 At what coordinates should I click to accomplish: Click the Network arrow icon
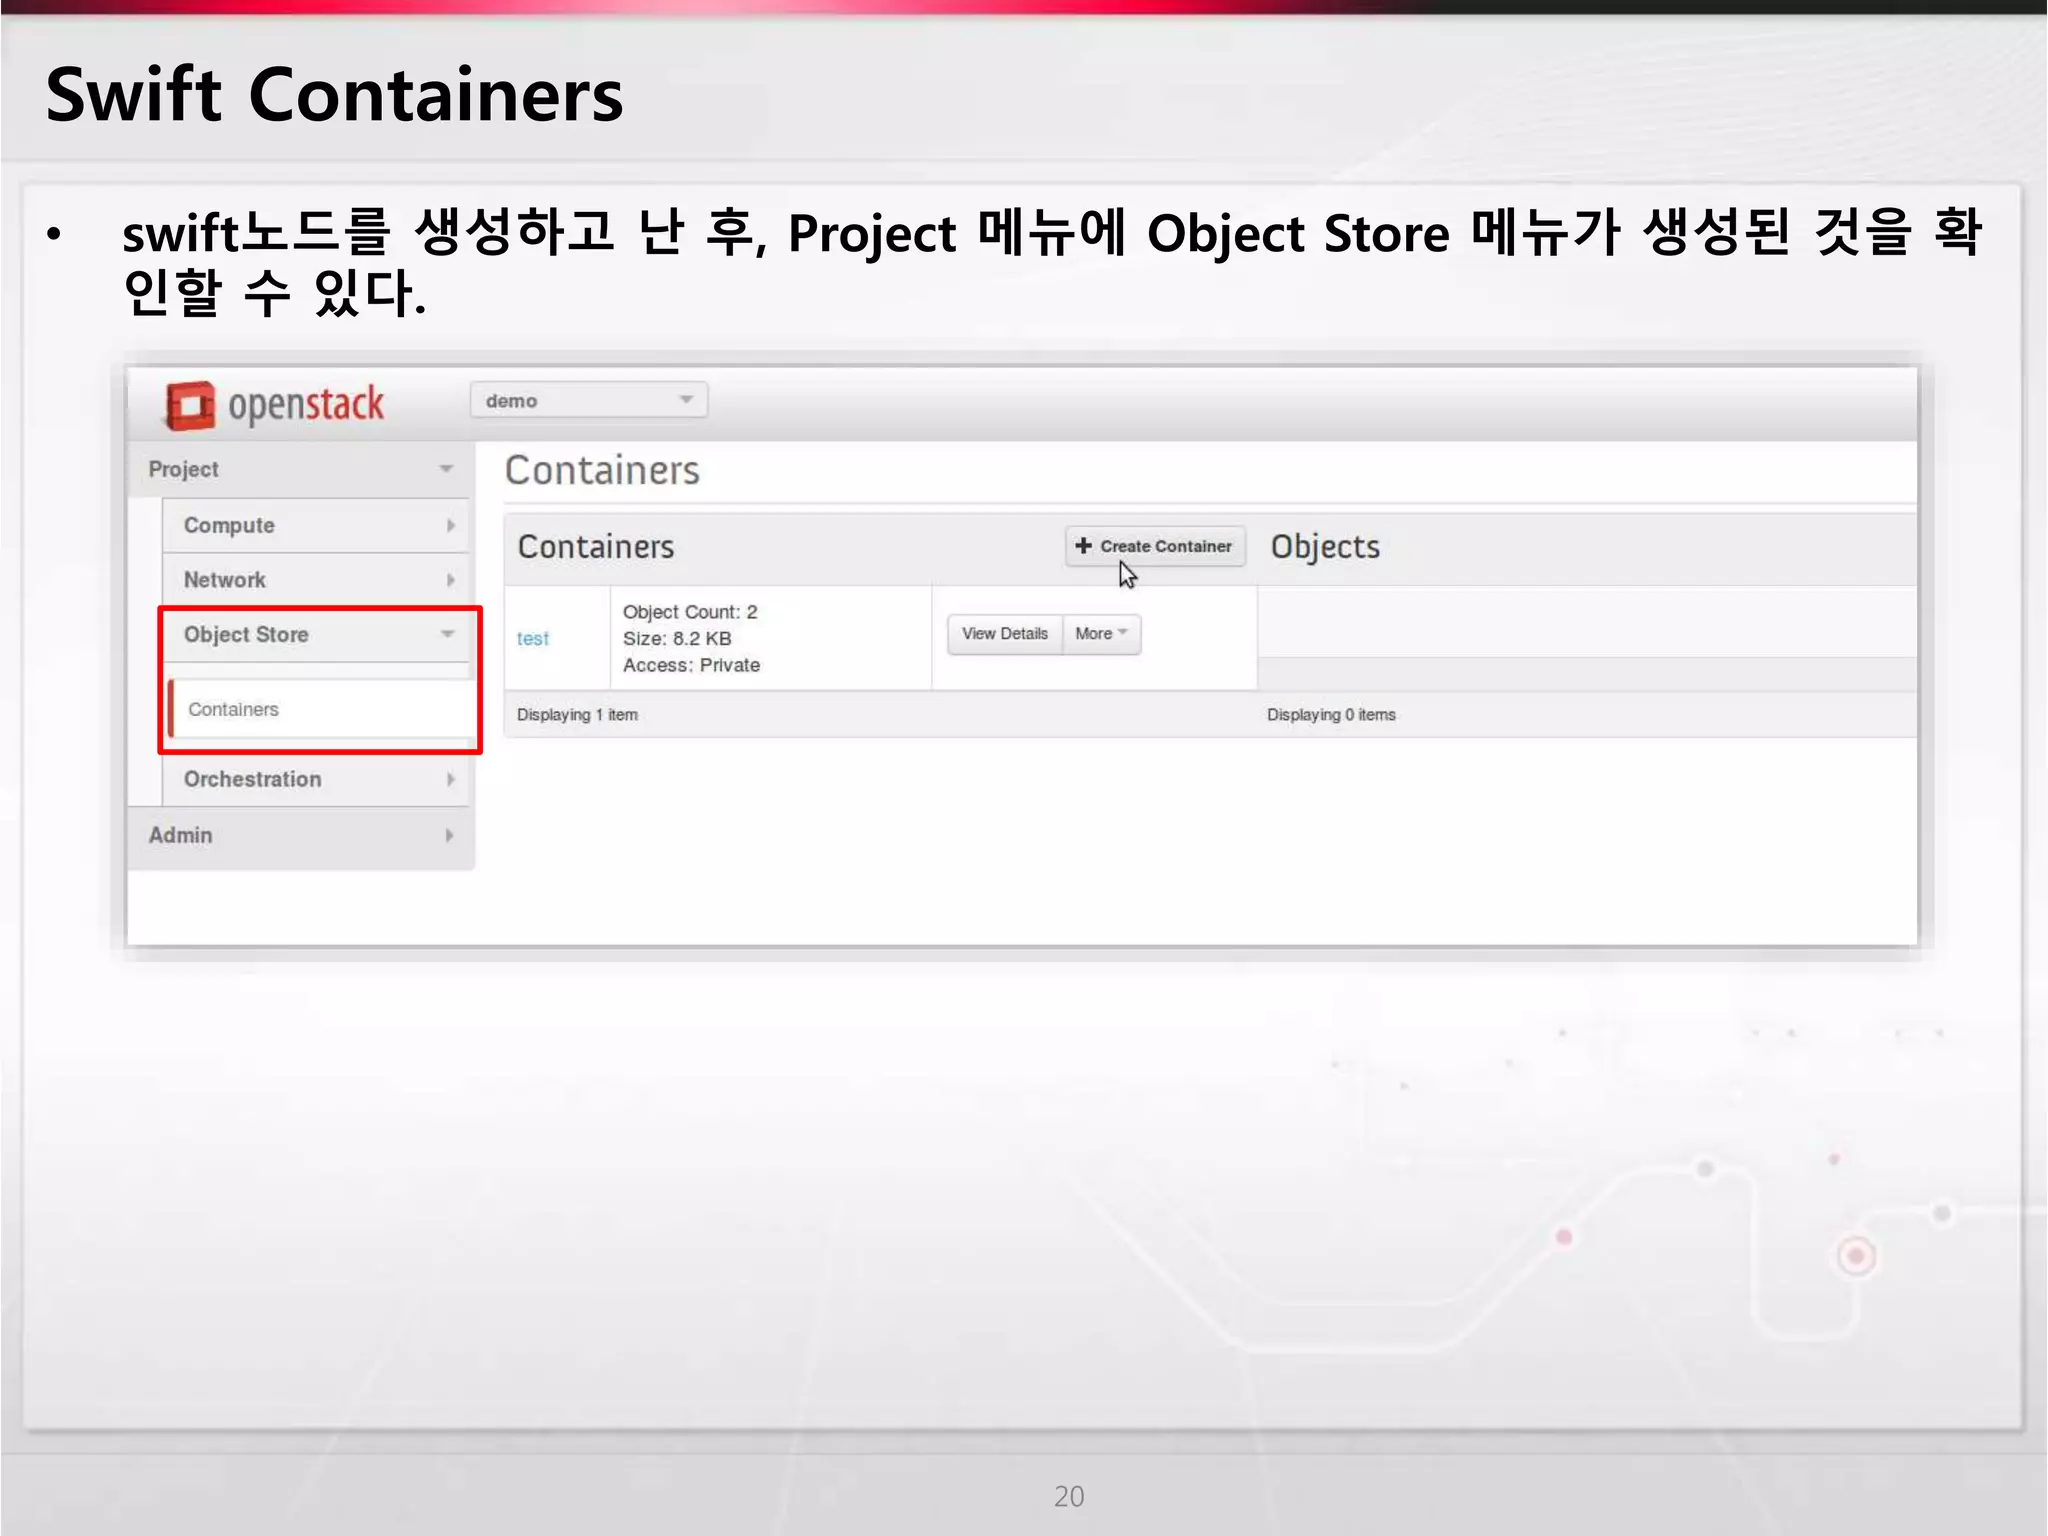(450, 580)
